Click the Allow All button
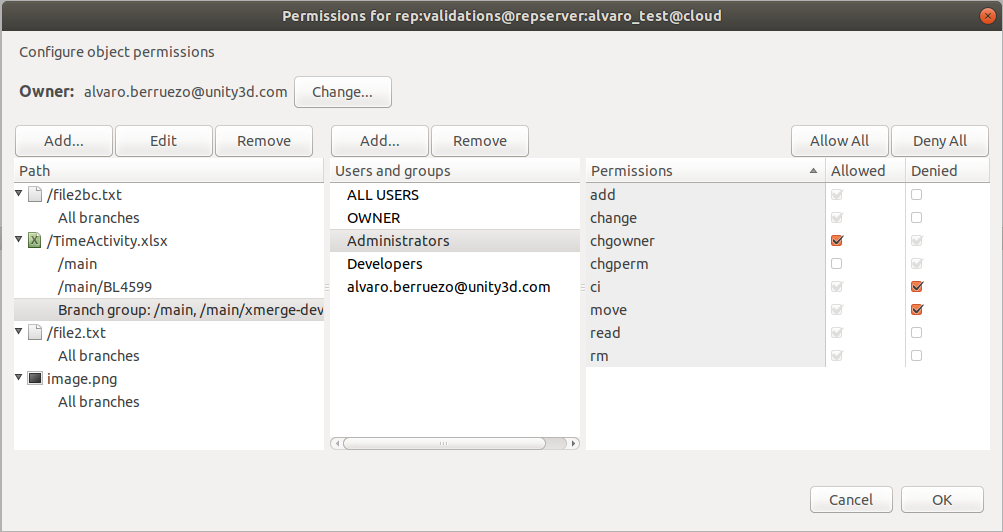The image size is (1003, 532). (x=839, y=141)
